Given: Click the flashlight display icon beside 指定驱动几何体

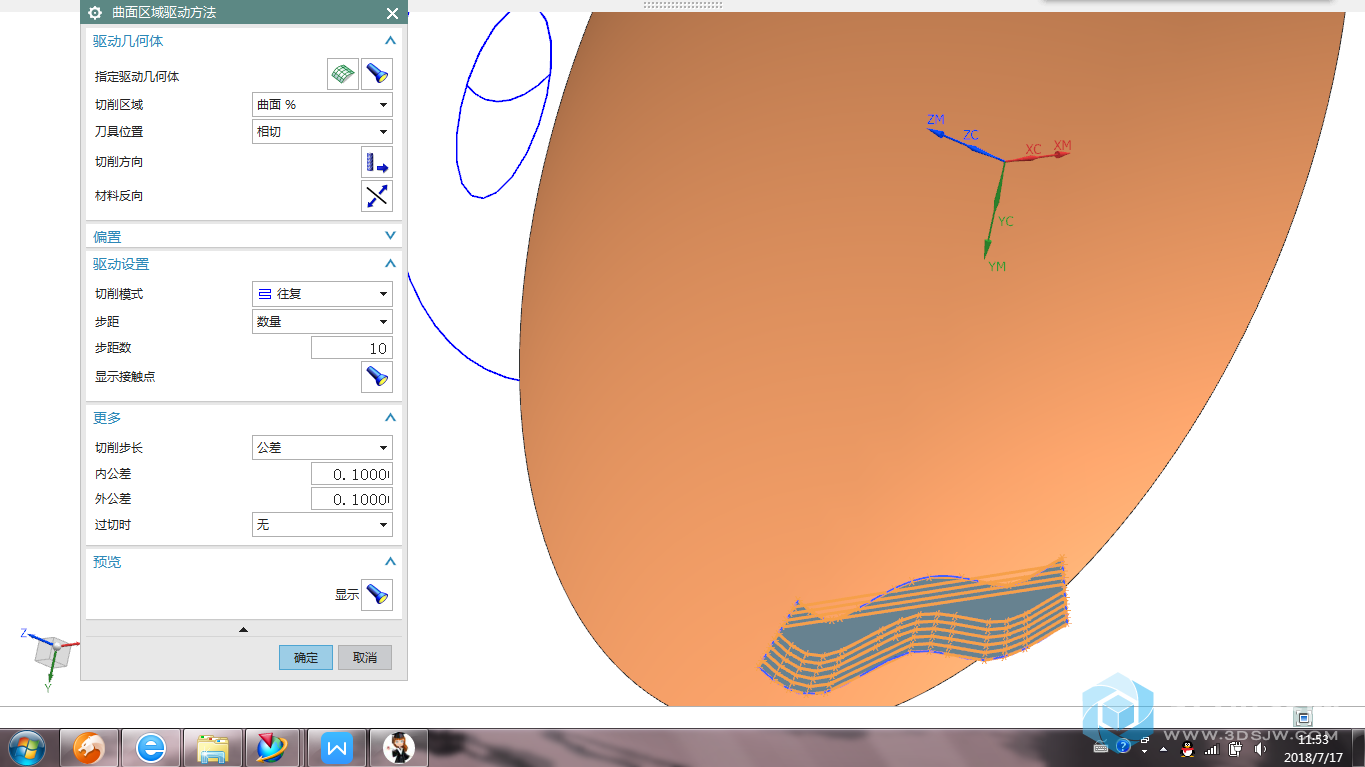Looking at the screenshot, I should [x=377, y=74].
